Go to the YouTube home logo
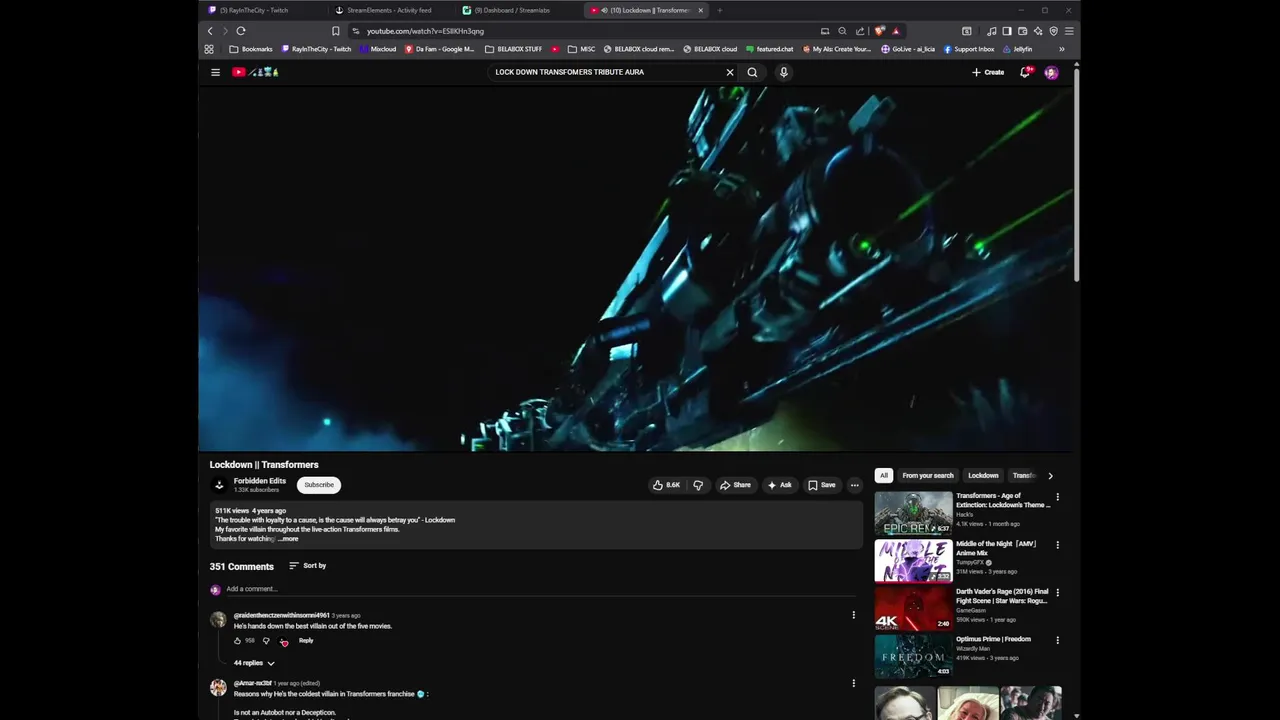 pos(255,72)
